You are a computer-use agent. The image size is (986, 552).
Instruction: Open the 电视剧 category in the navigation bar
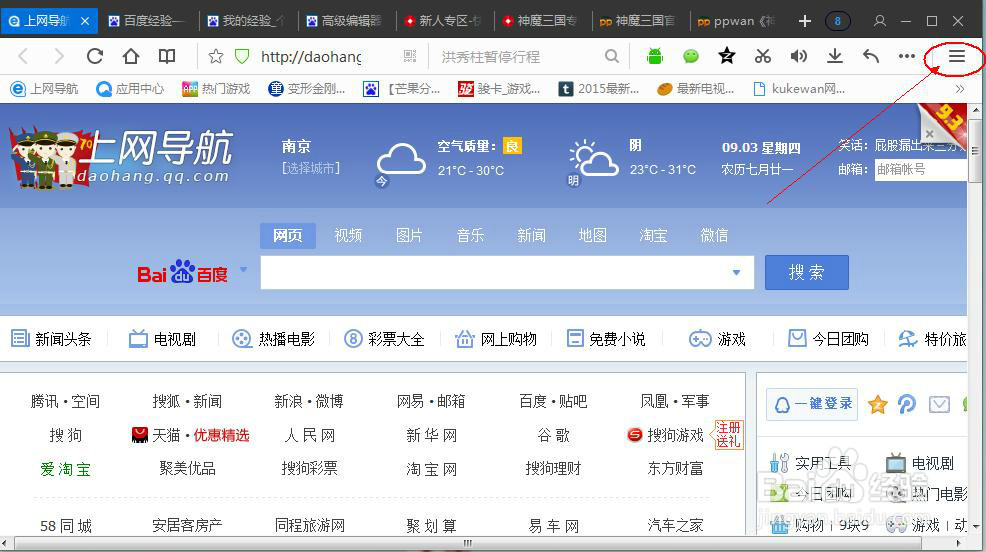coord(162,339)
